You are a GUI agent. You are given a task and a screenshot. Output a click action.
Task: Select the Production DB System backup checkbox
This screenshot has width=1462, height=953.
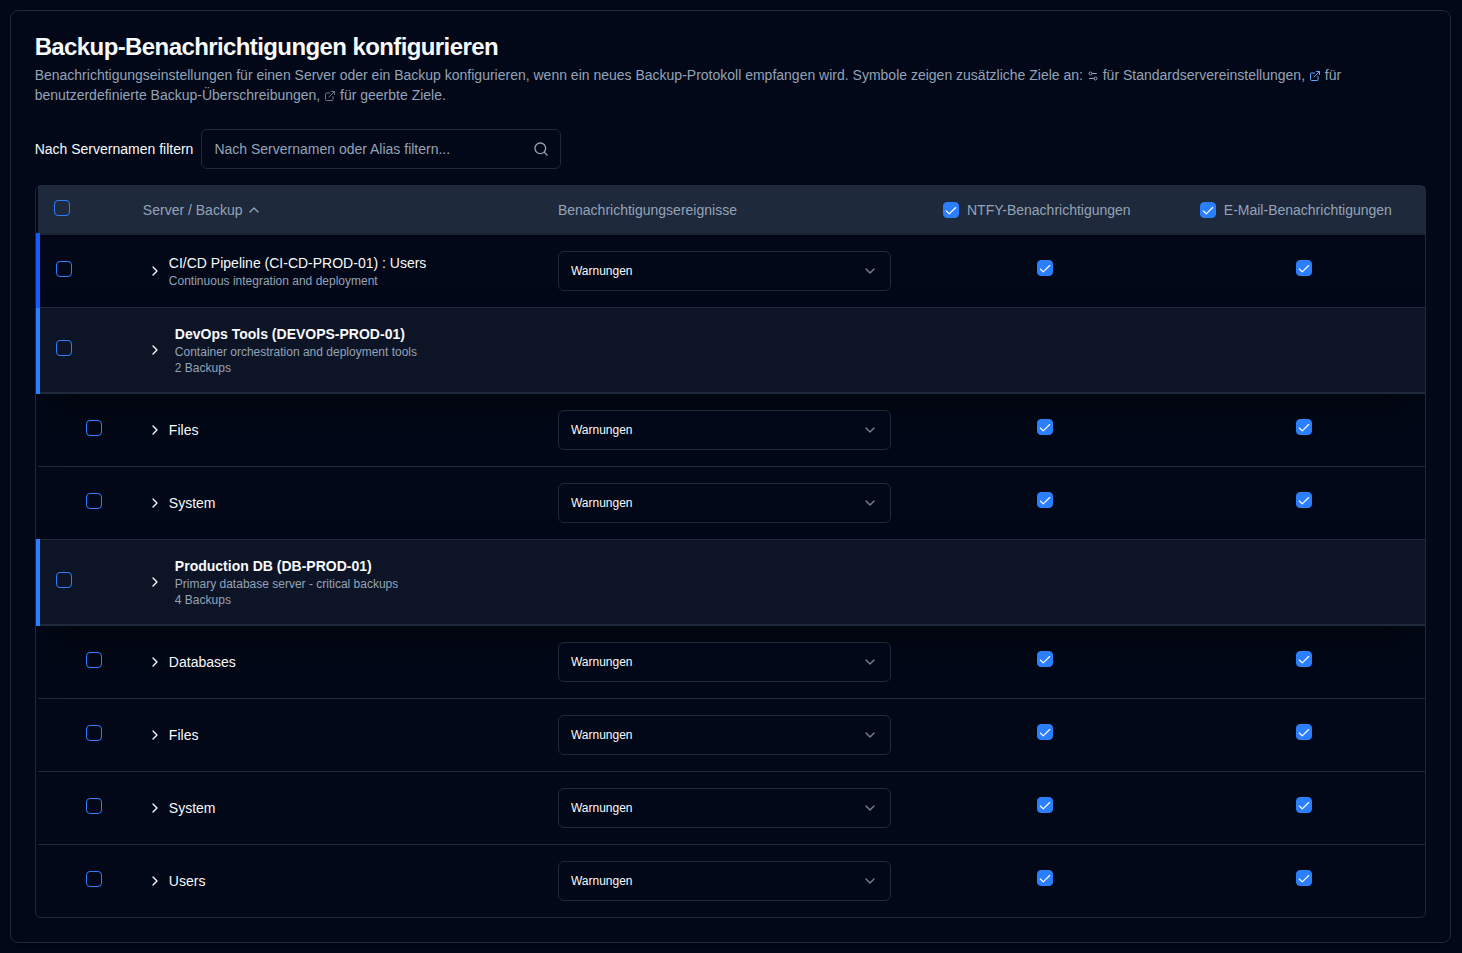pyautogui.click(x=94, y=806)
